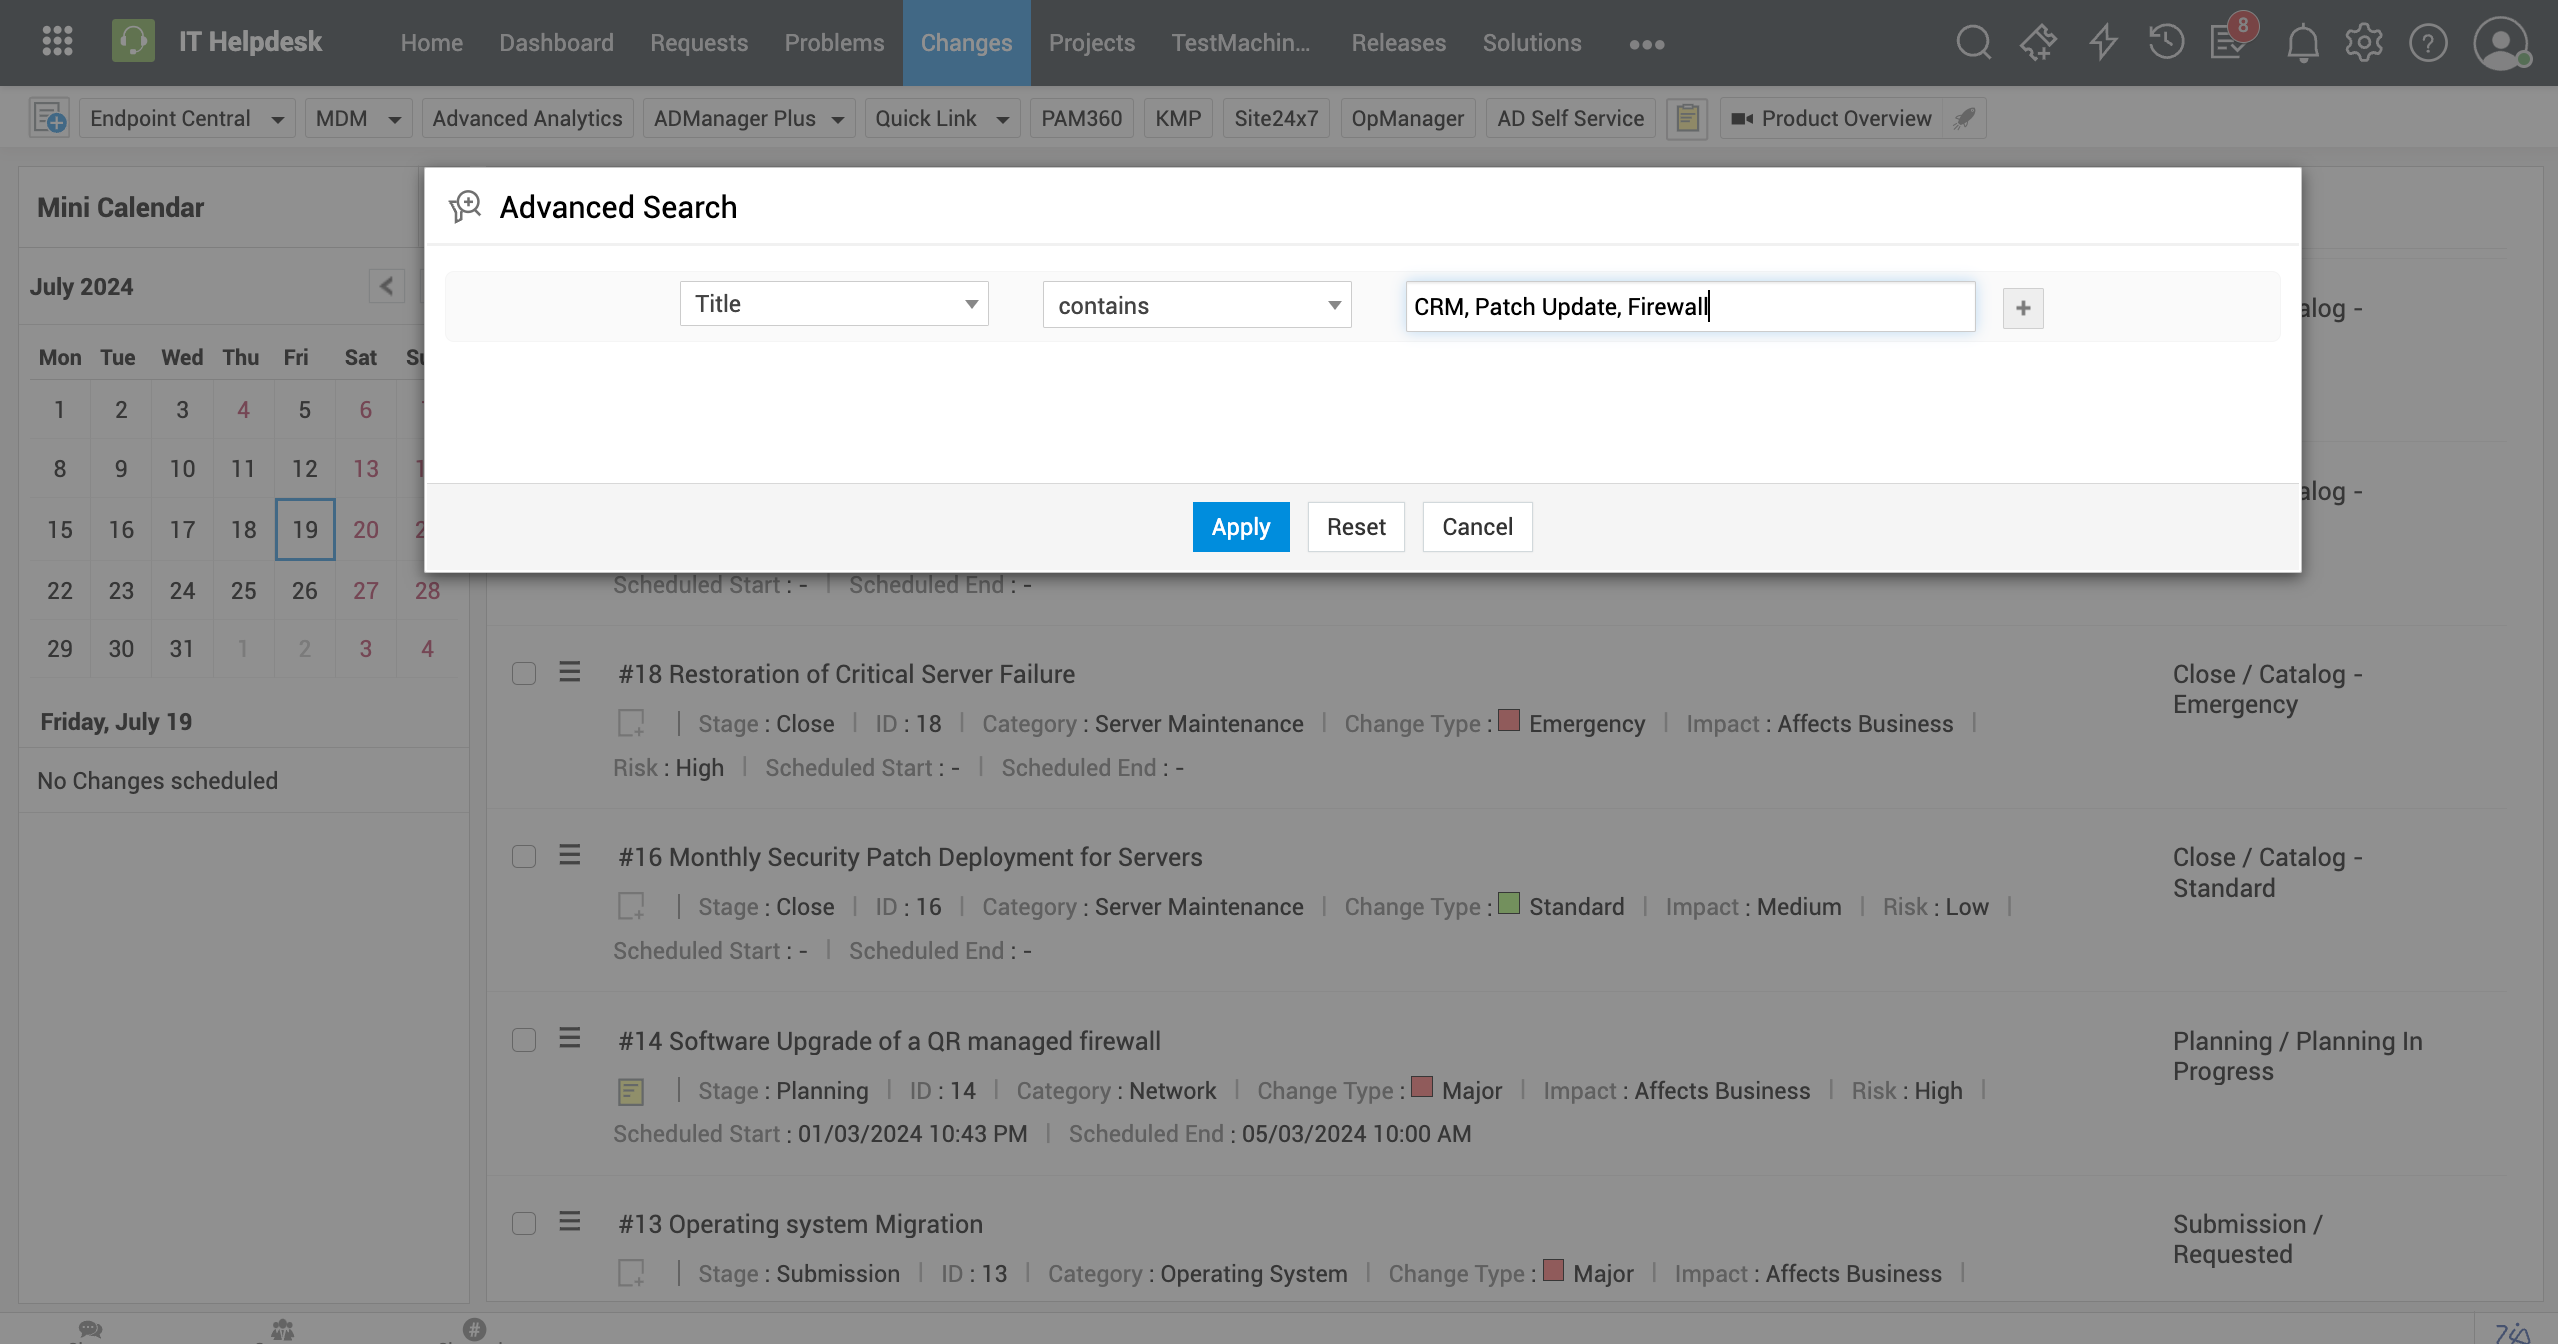Select July 19 in the Mini Calendar

tap(305, 529)
